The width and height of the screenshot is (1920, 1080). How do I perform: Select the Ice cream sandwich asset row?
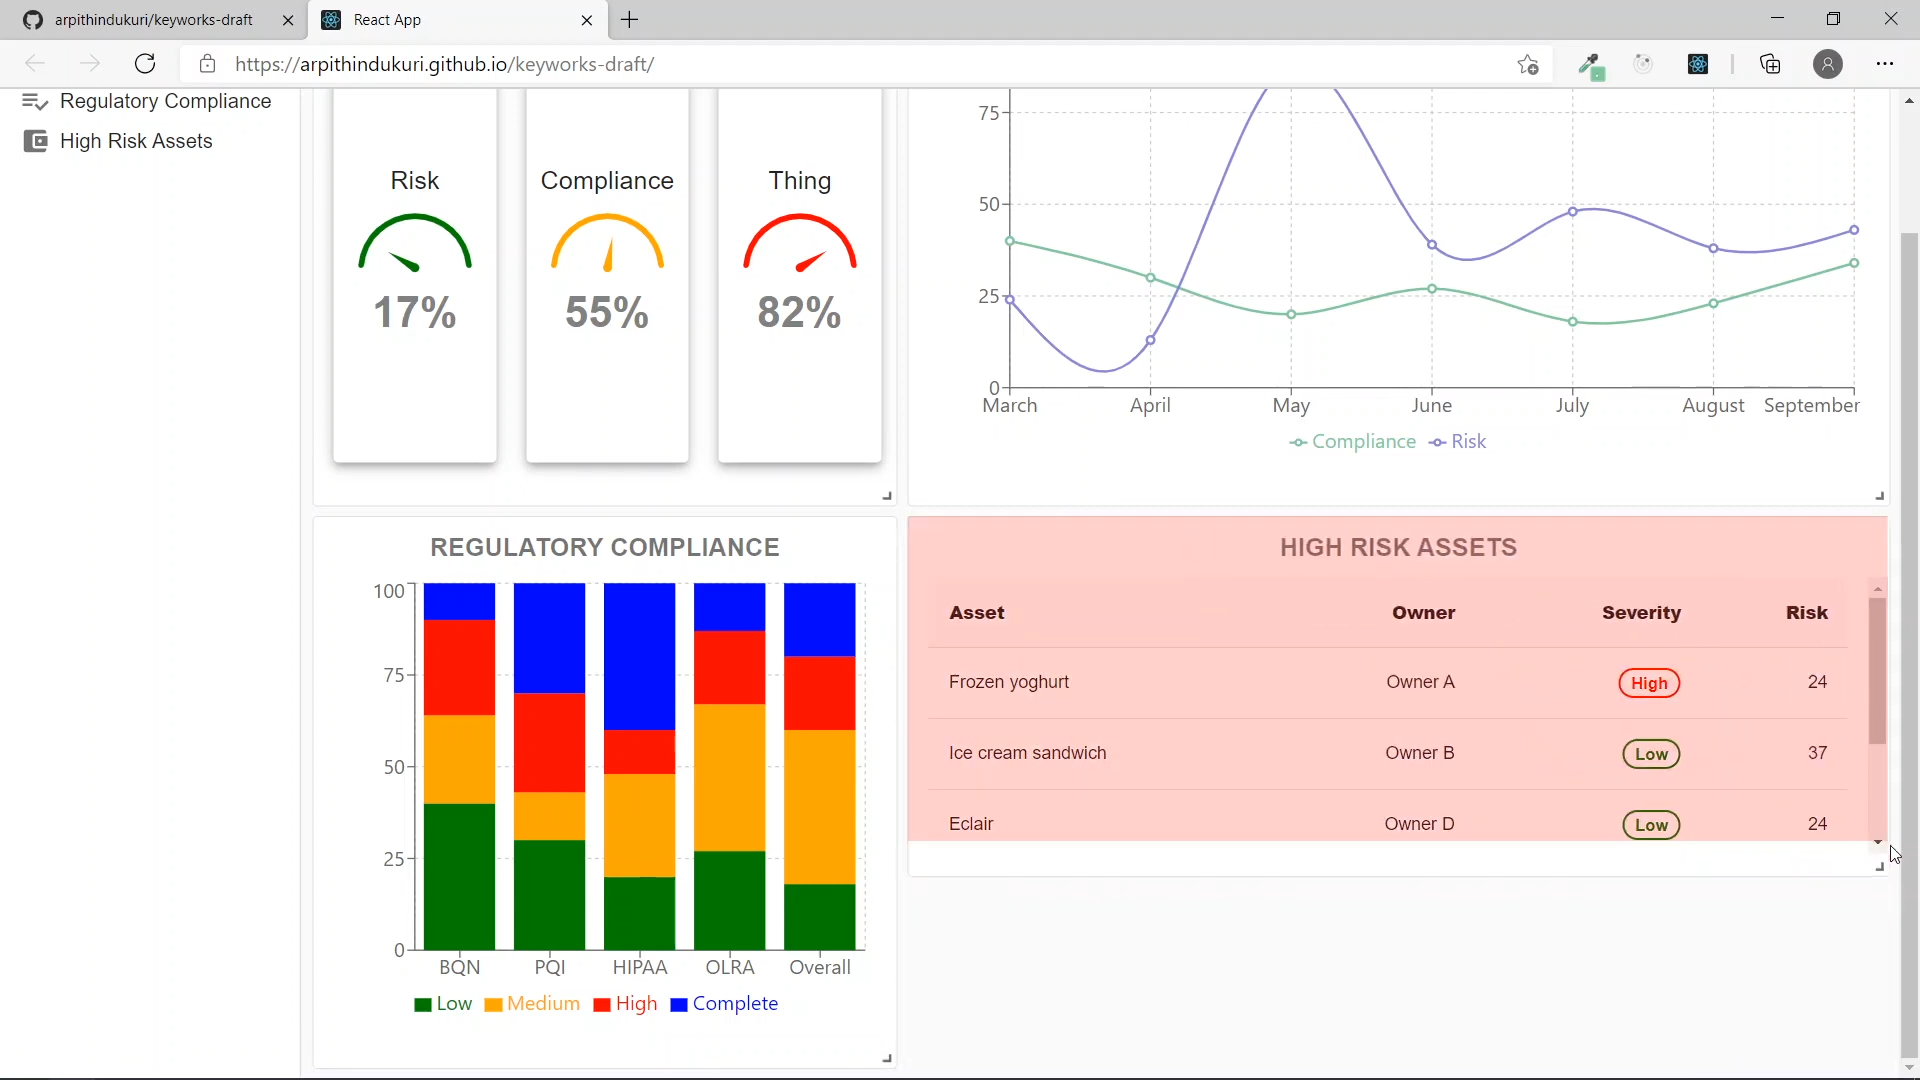pyautogui.click(x=1388, y=754)
